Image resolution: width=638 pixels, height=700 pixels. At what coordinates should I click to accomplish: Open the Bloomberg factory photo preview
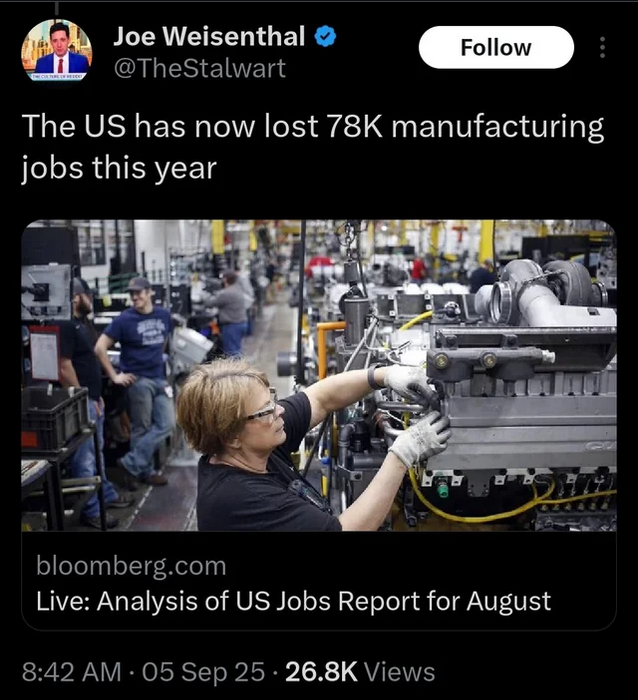point(319,375)
